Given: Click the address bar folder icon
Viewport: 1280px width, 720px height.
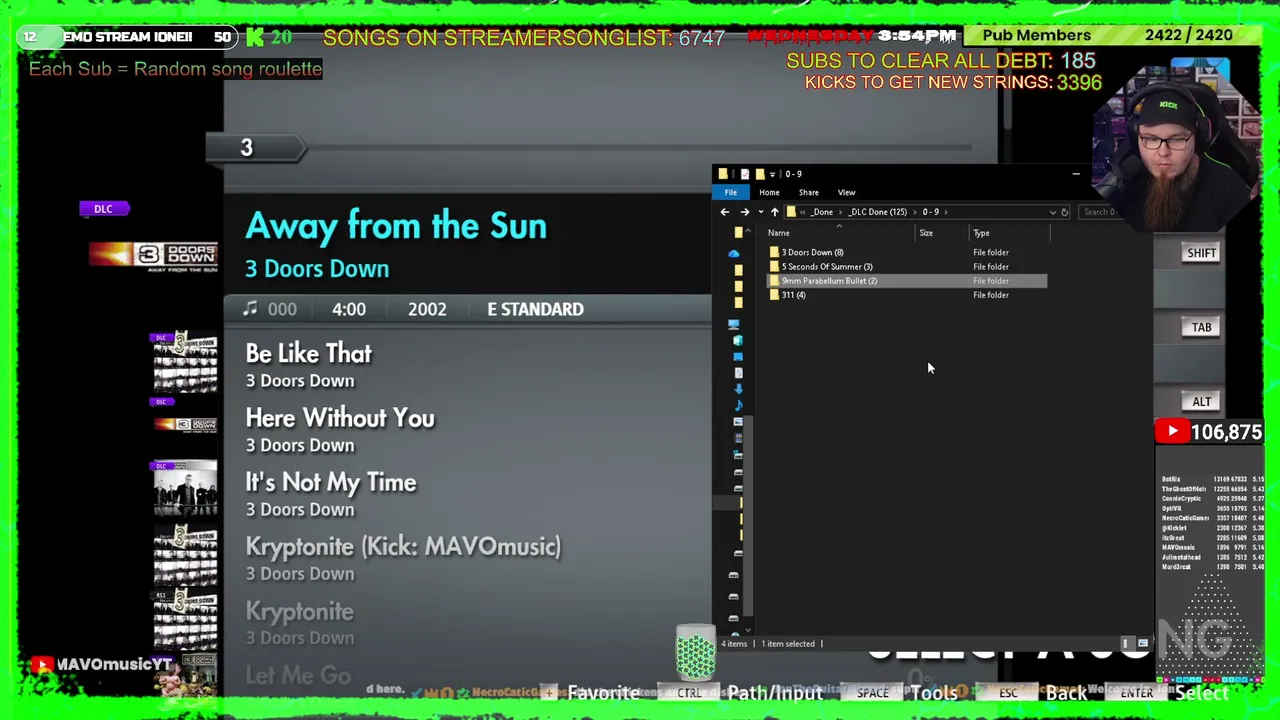Looking at the screenshot, I should [x=791, y=212].
